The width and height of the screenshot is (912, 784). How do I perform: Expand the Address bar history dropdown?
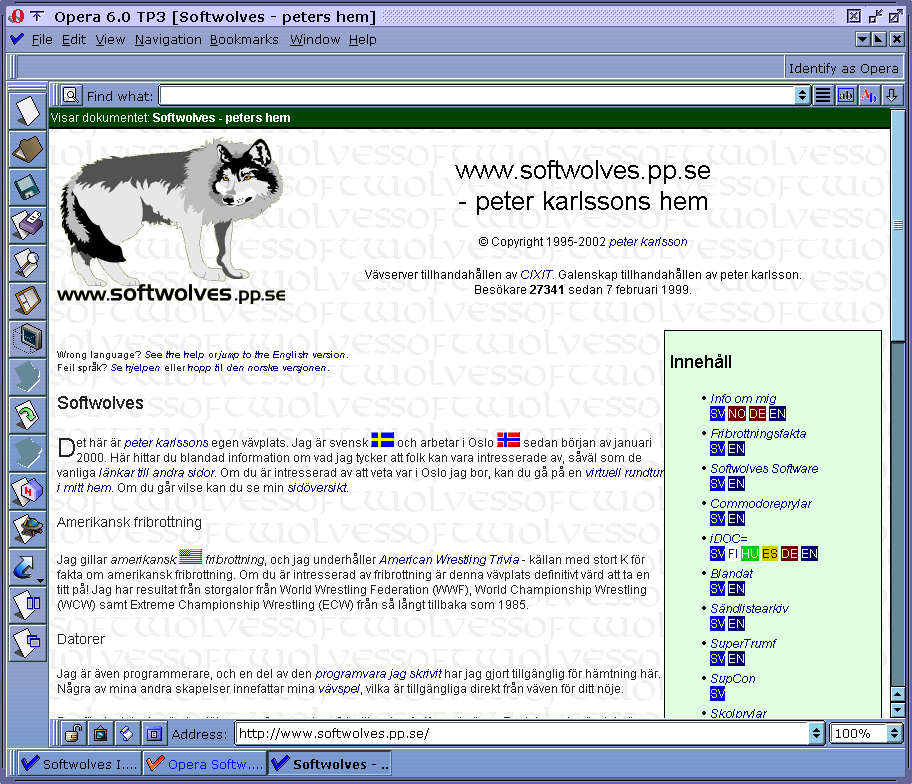click(x=816, y=734)
